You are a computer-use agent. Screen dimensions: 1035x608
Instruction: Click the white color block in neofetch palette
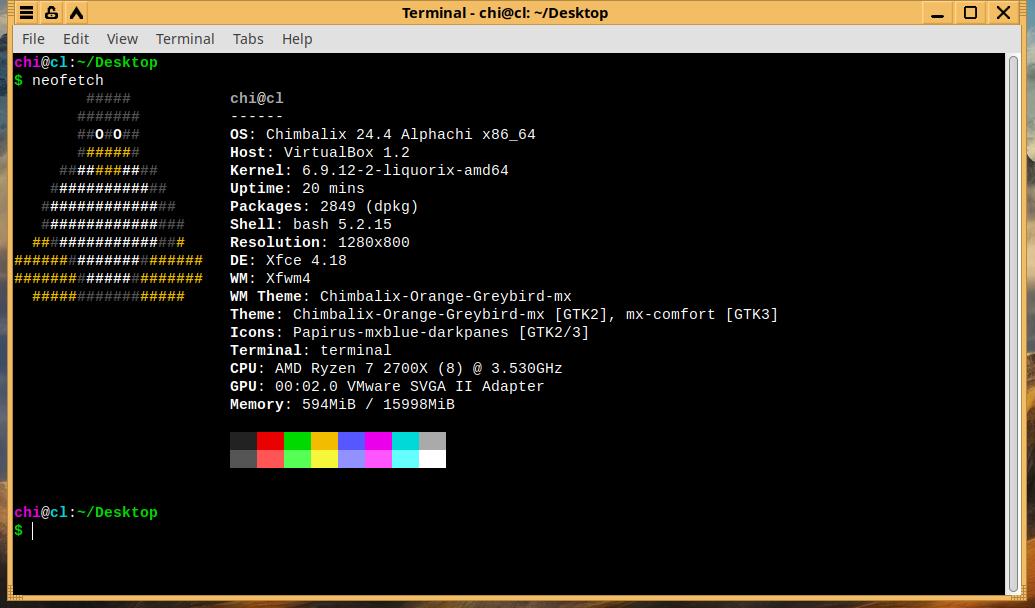pyautogui.click(x=432, y=459)
